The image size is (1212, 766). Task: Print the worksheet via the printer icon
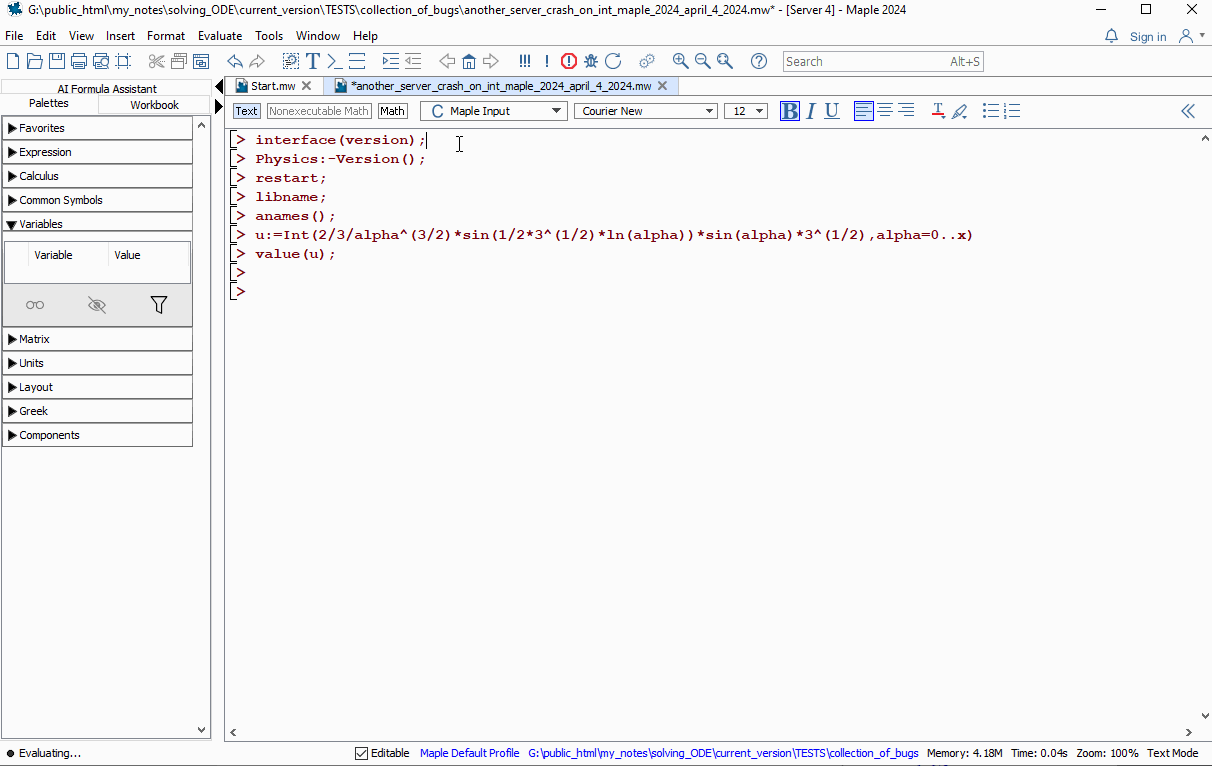[79, 61]
